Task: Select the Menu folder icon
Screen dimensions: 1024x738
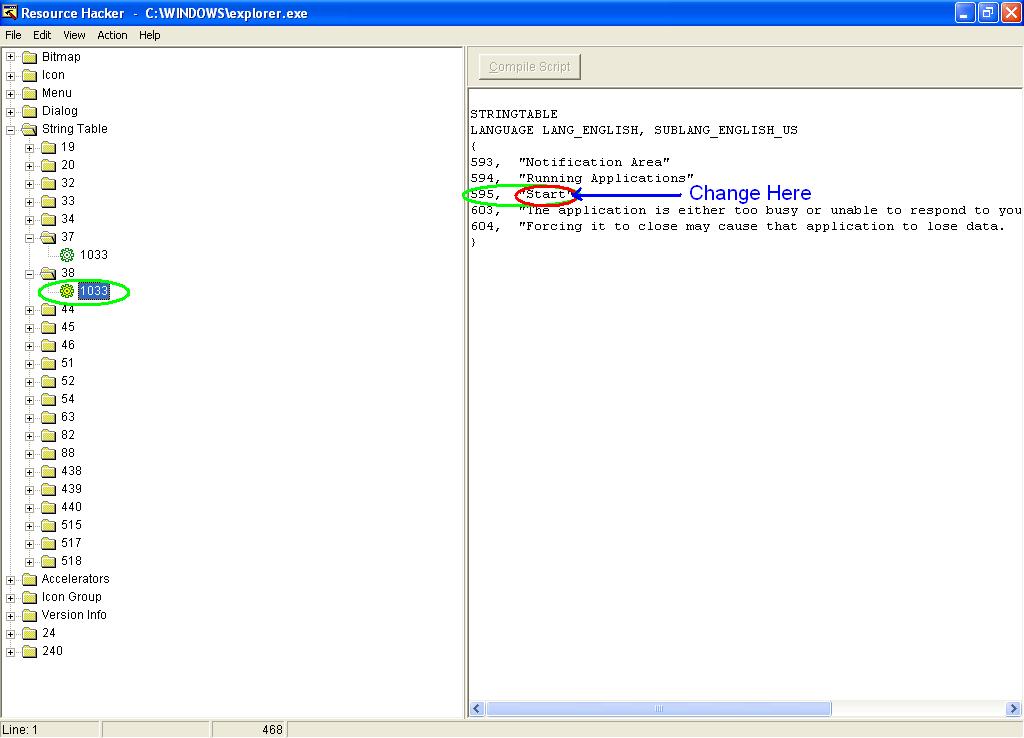Action: pyautogui.click(x=29, y=93)
